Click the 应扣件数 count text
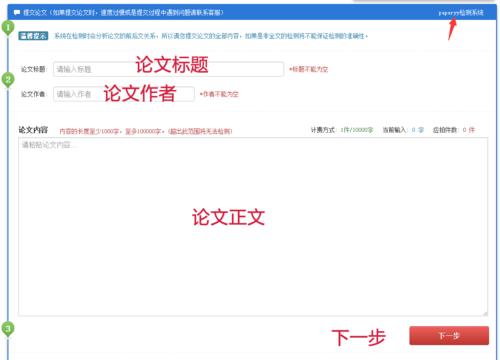The height and width of the screenshot is (360, 500). click(454, 130)
